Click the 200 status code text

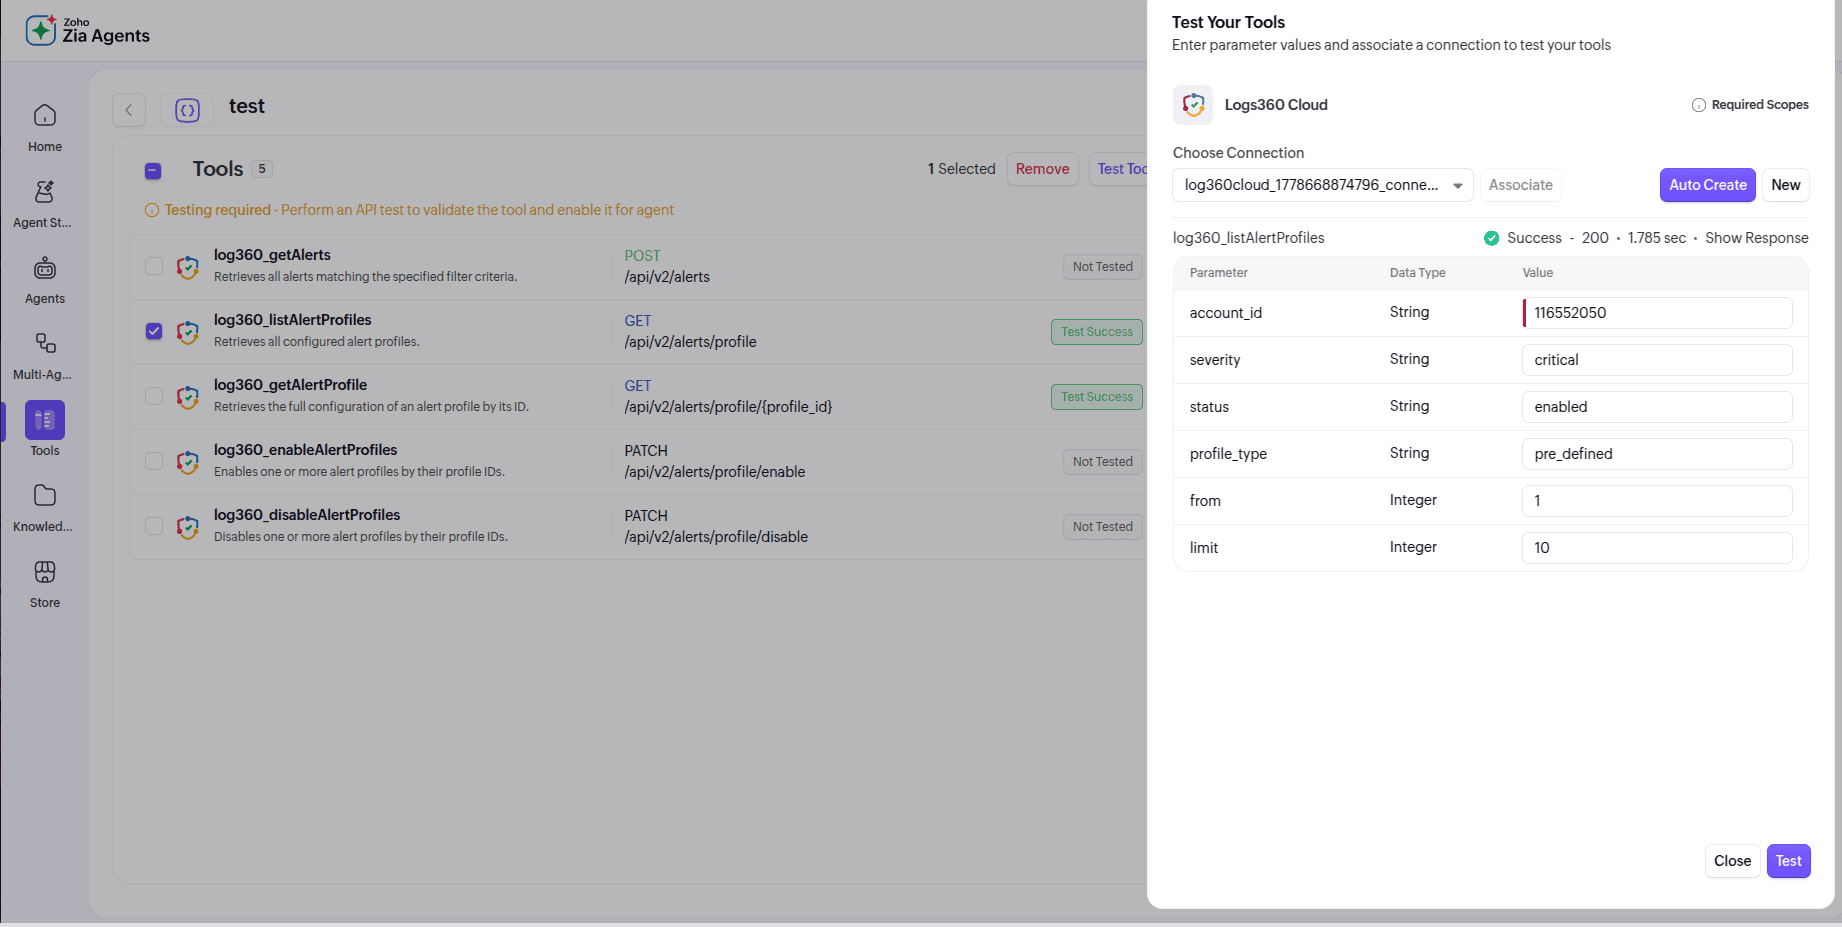pyautogui.click(x=1595, y=238)
